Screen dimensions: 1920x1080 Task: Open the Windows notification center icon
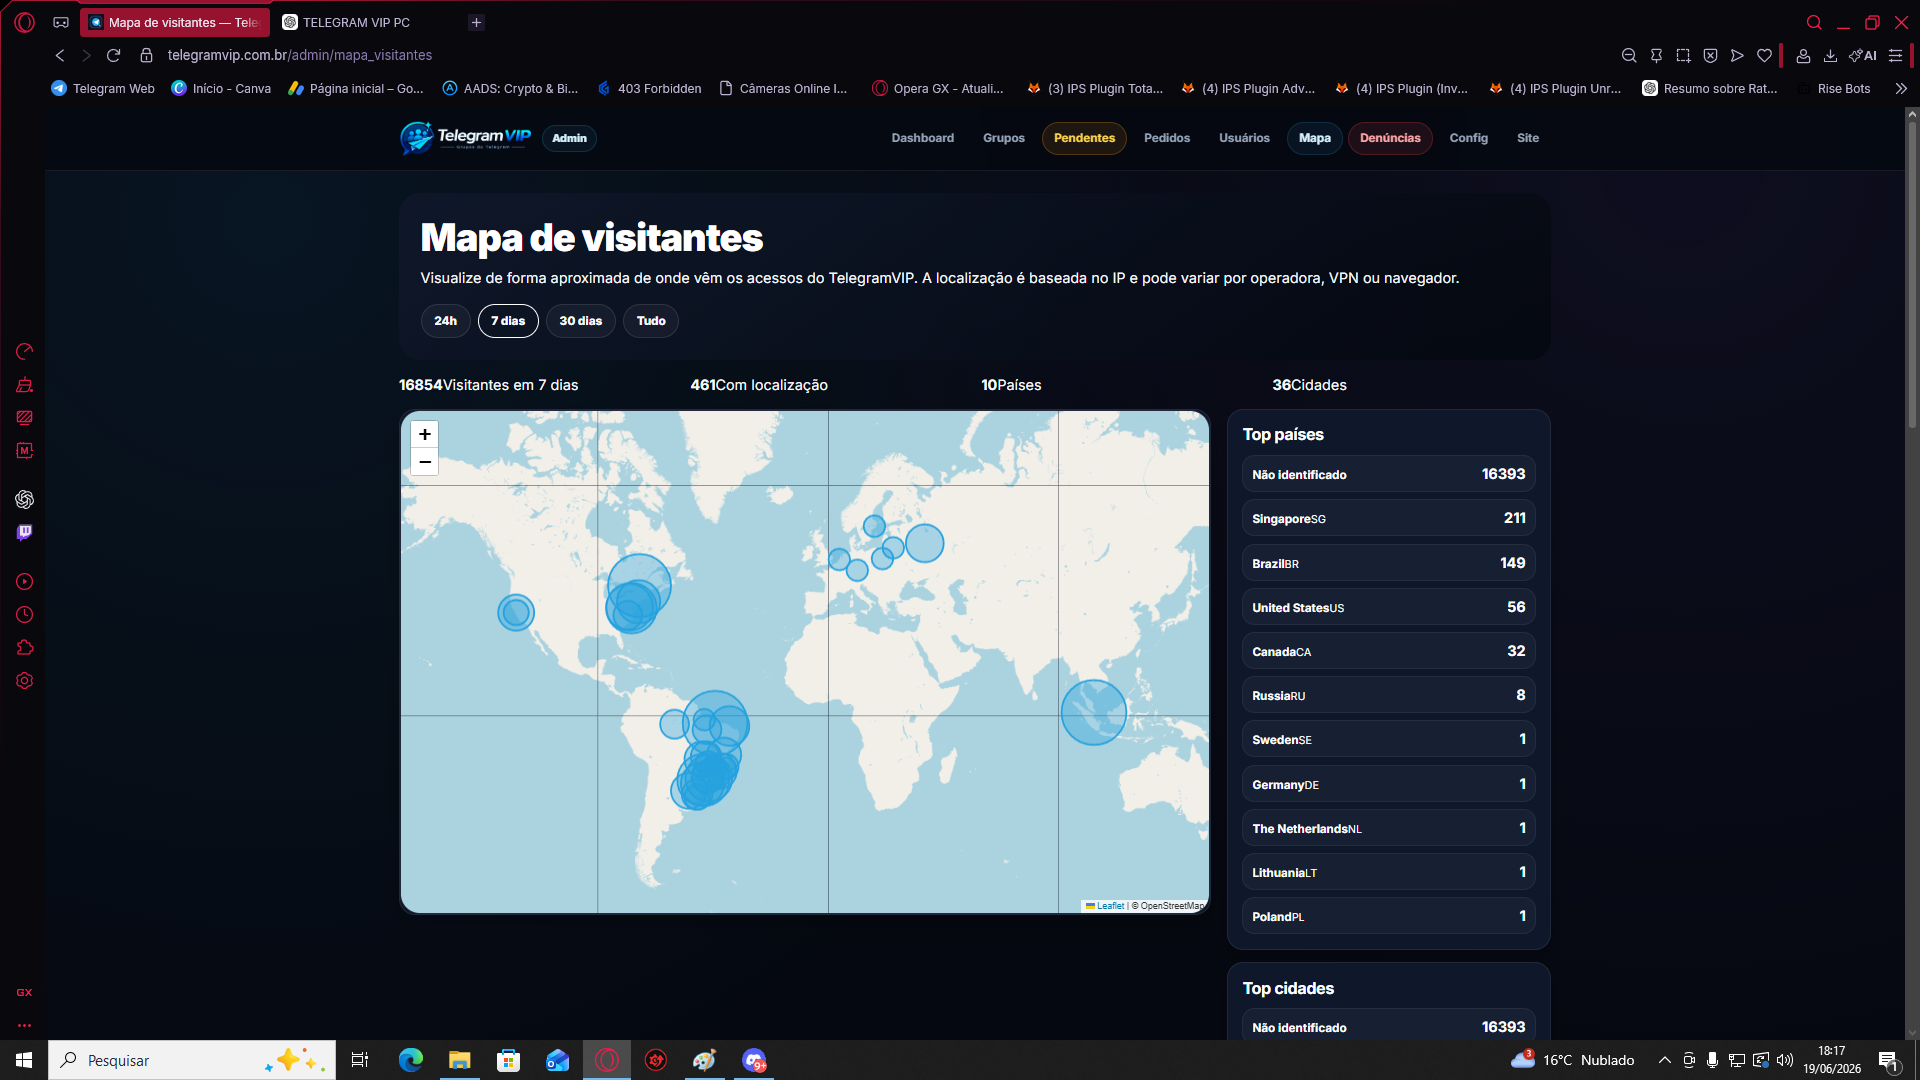(1889, 1061)
